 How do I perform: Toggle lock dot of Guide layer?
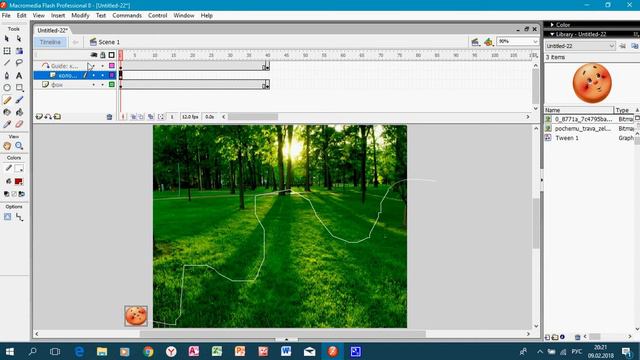coord(102,66)
